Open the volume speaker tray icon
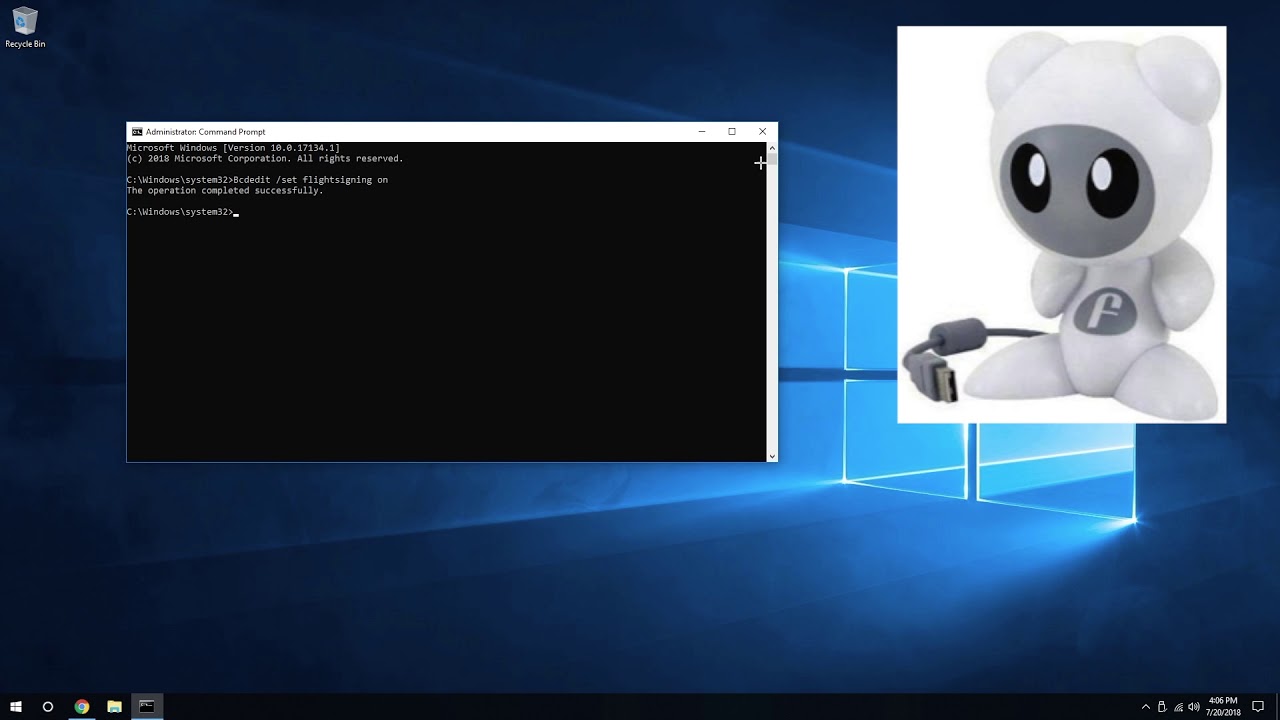 1194,707
